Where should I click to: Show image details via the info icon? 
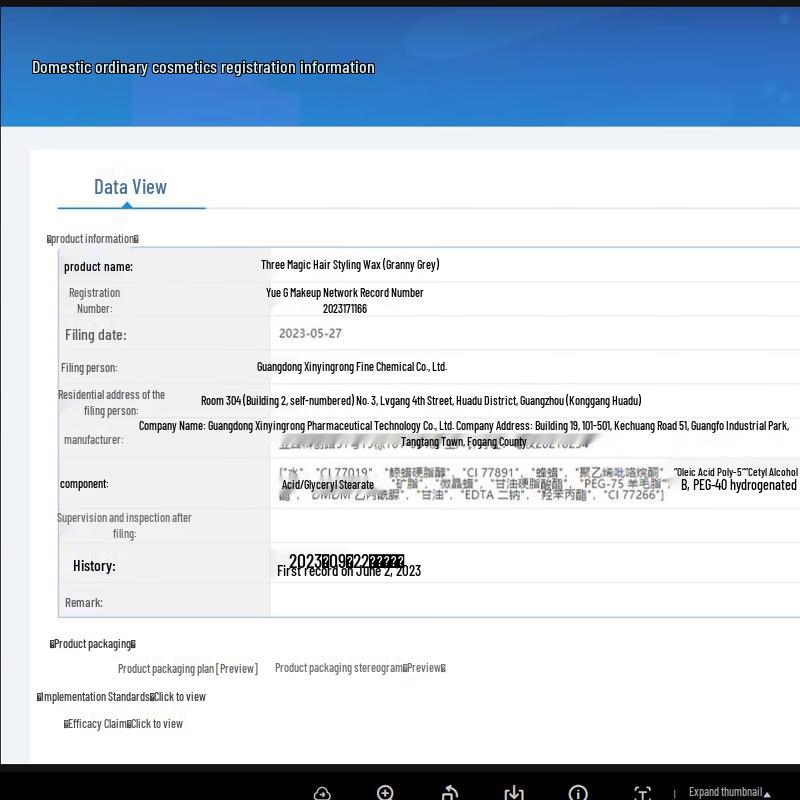coord(578,793)
